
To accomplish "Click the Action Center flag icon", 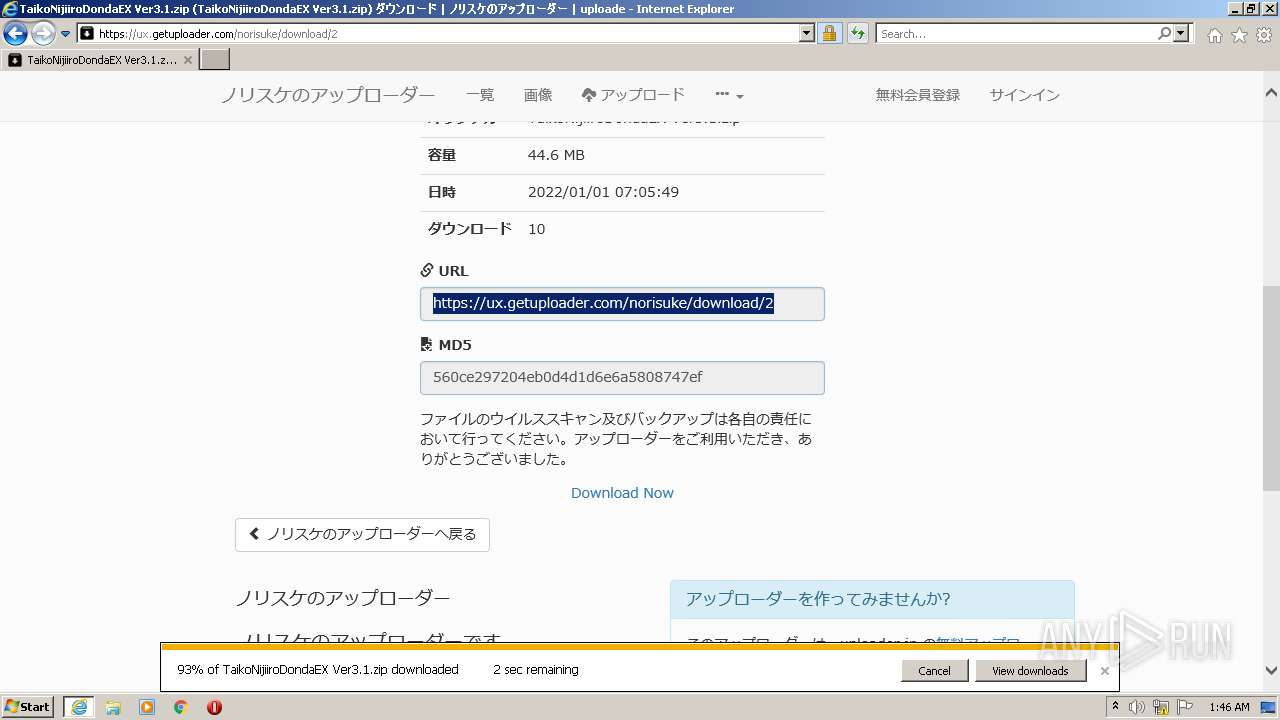I will click(x=1185, y=707).
